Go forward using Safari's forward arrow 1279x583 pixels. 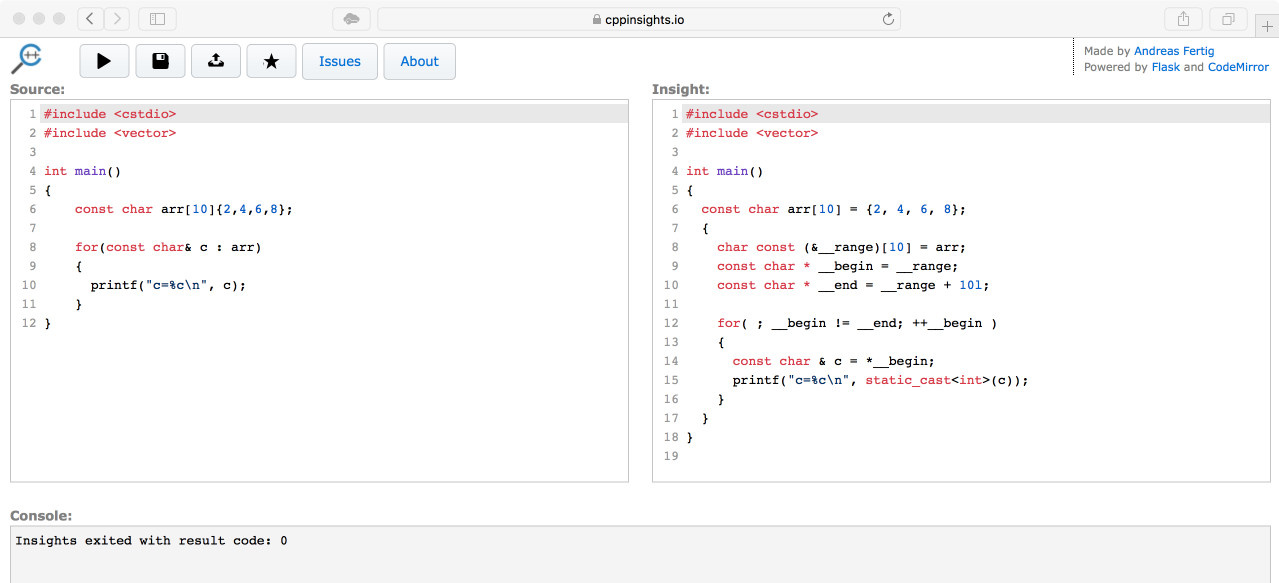pyautogui.click(x=117, y=19)
